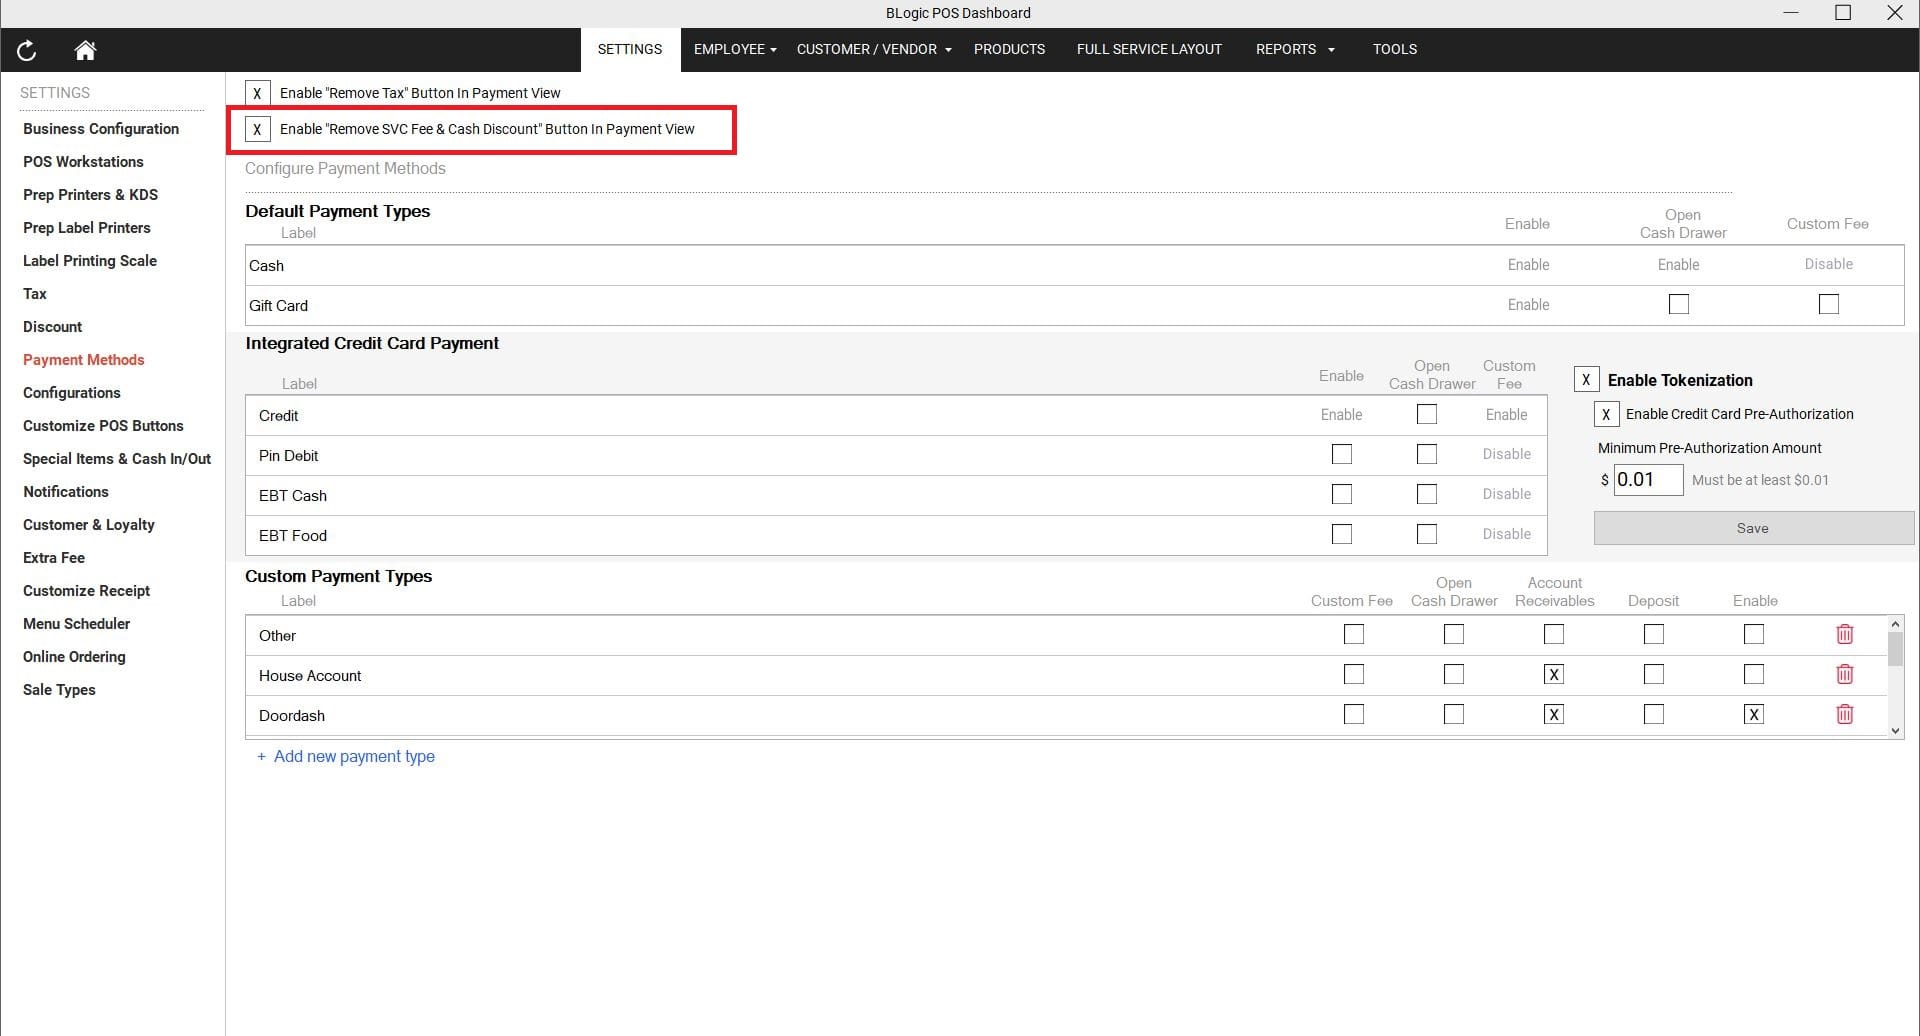Expand the Reports dropdown menu
The height and width of the screenshot is (1036, 1920).
pyautogui.click(x=1294, y=49)
